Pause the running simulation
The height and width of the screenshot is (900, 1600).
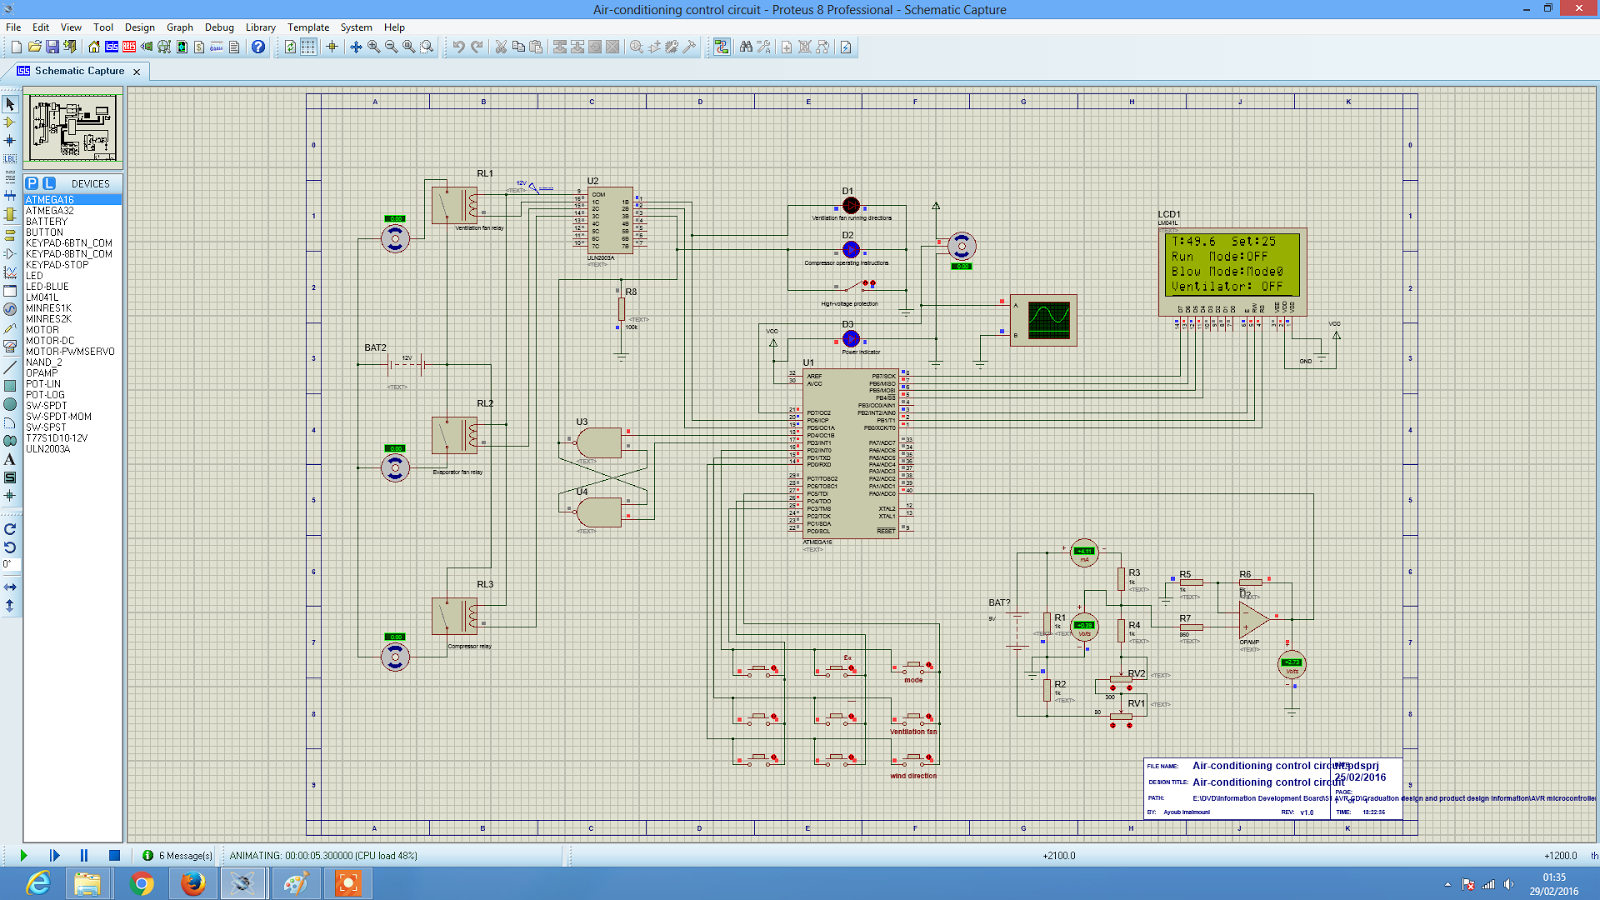(82, 855)
